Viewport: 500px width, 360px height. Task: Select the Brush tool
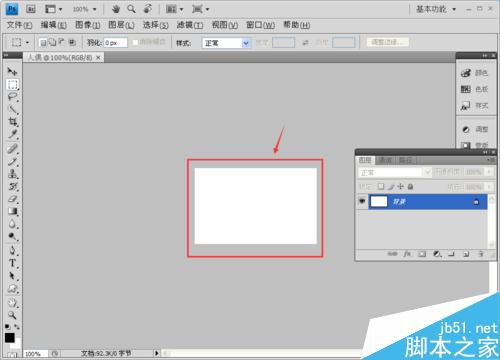pos(12,162)
